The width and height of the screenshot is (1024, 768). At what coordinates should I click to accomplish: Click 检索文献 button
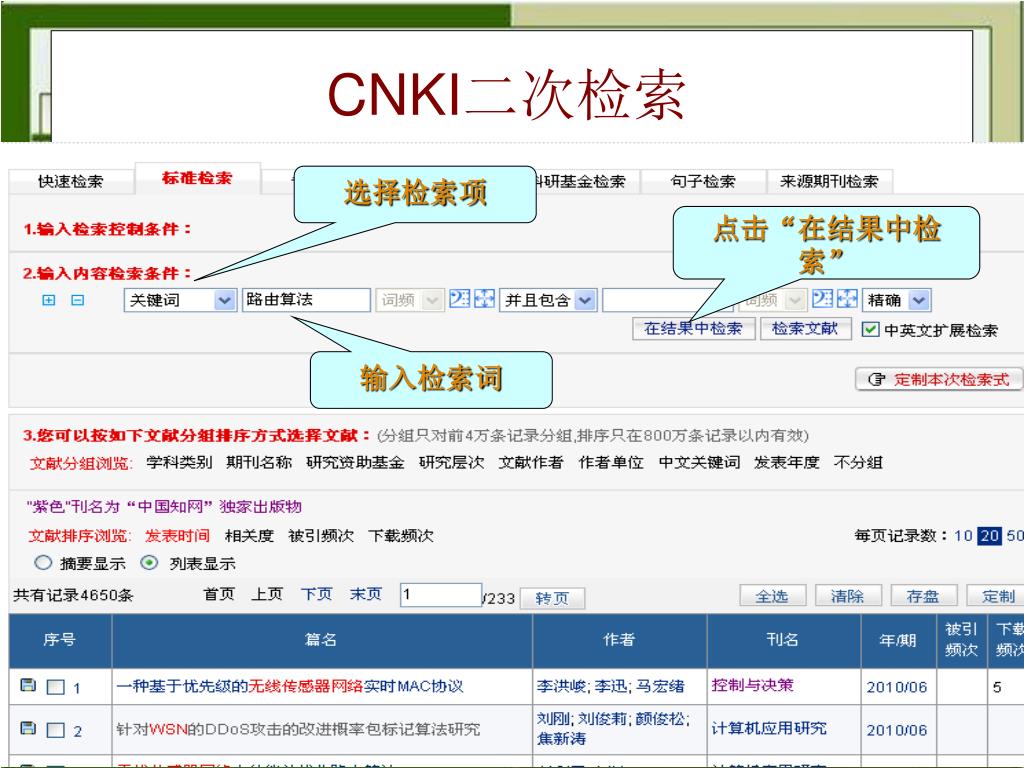pos(805,328)
